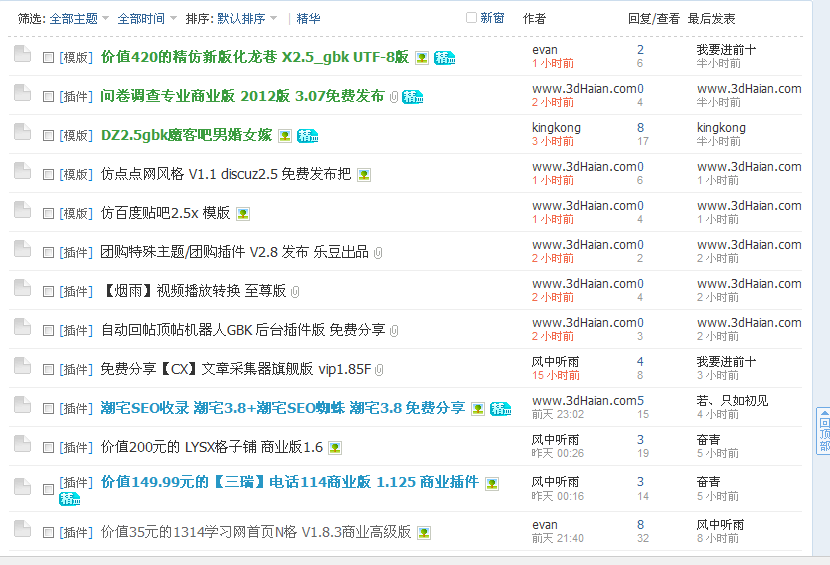Select the checkbox of DZ2.5gbk魔客吧男婚女嫁 thread
The width and height of the screenshot is (830, 565).
click(x=48, y=136)
